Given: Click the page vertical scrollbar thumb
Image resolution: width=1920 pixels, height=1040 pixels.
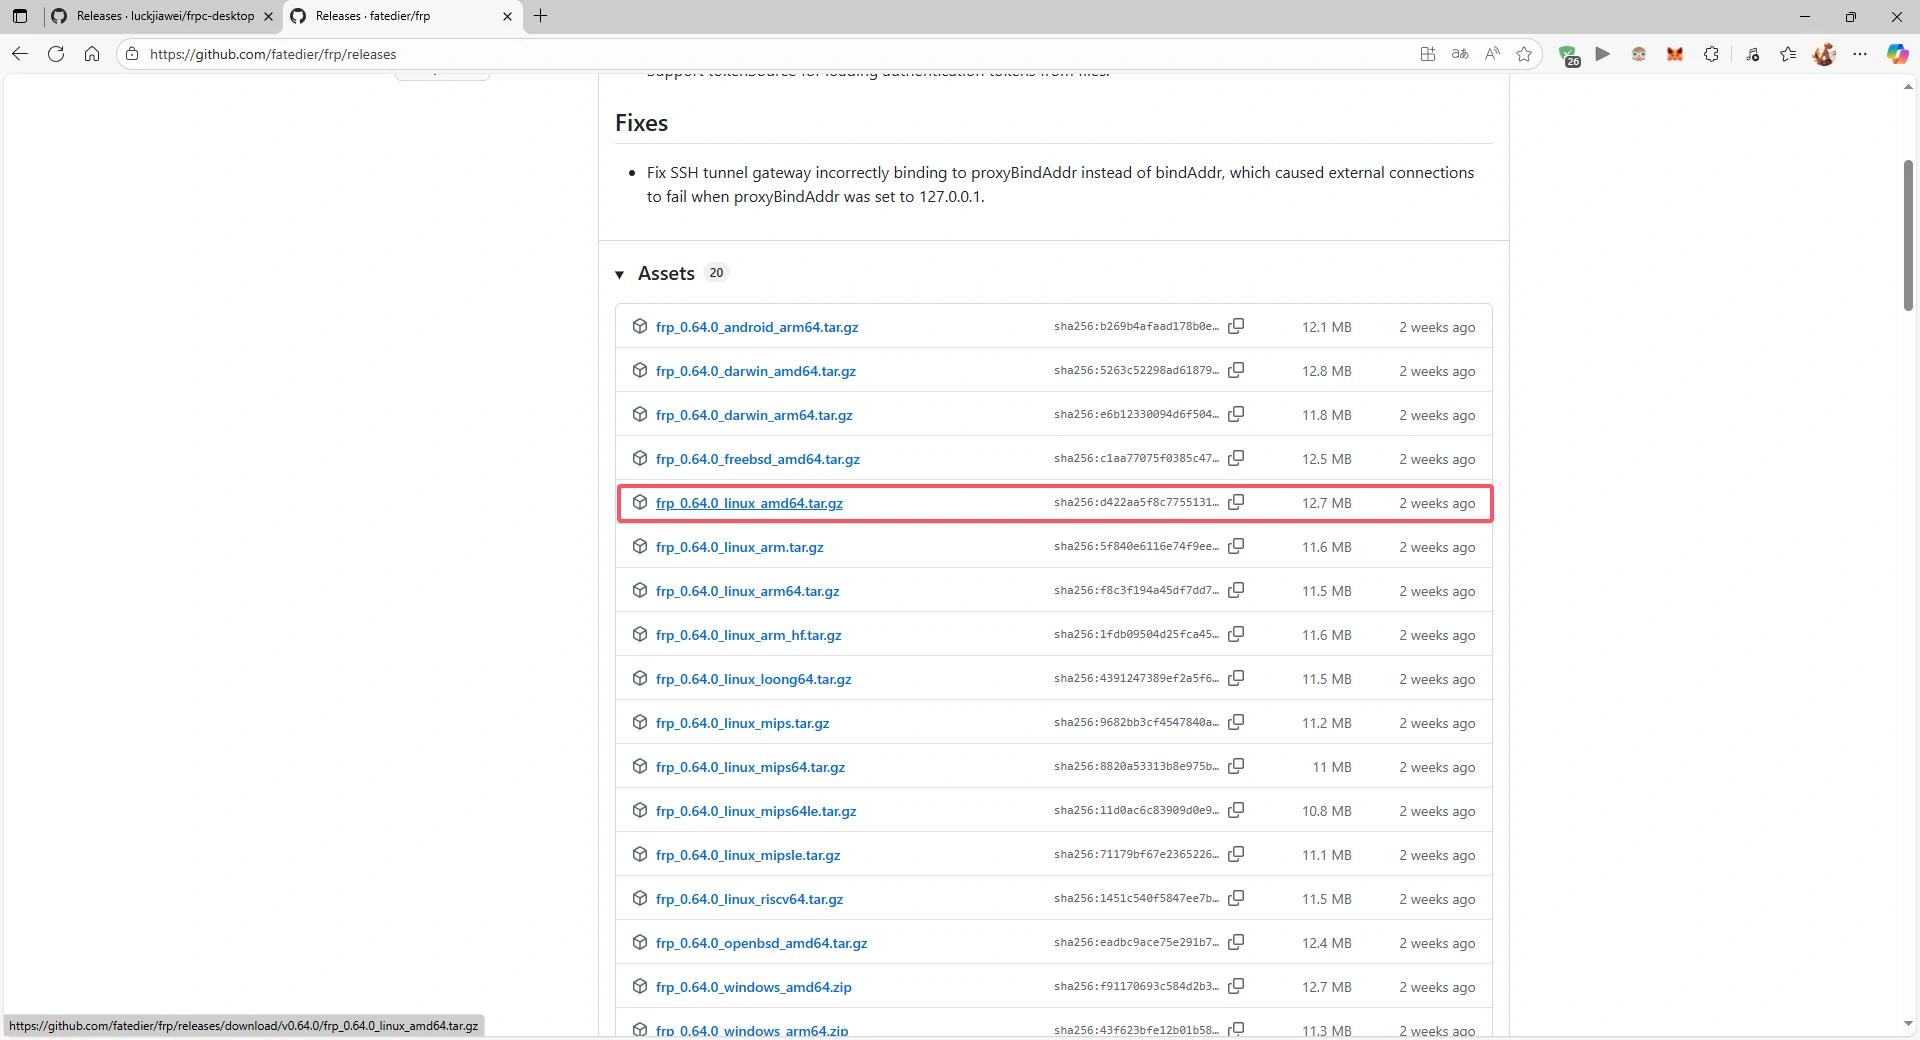Looking at the screenshot, I should point(1908,235).
